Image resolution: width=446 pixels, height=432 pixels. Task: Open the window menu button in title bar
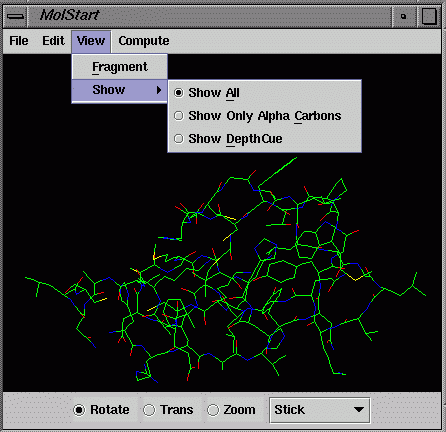click(x=15, y=16)
